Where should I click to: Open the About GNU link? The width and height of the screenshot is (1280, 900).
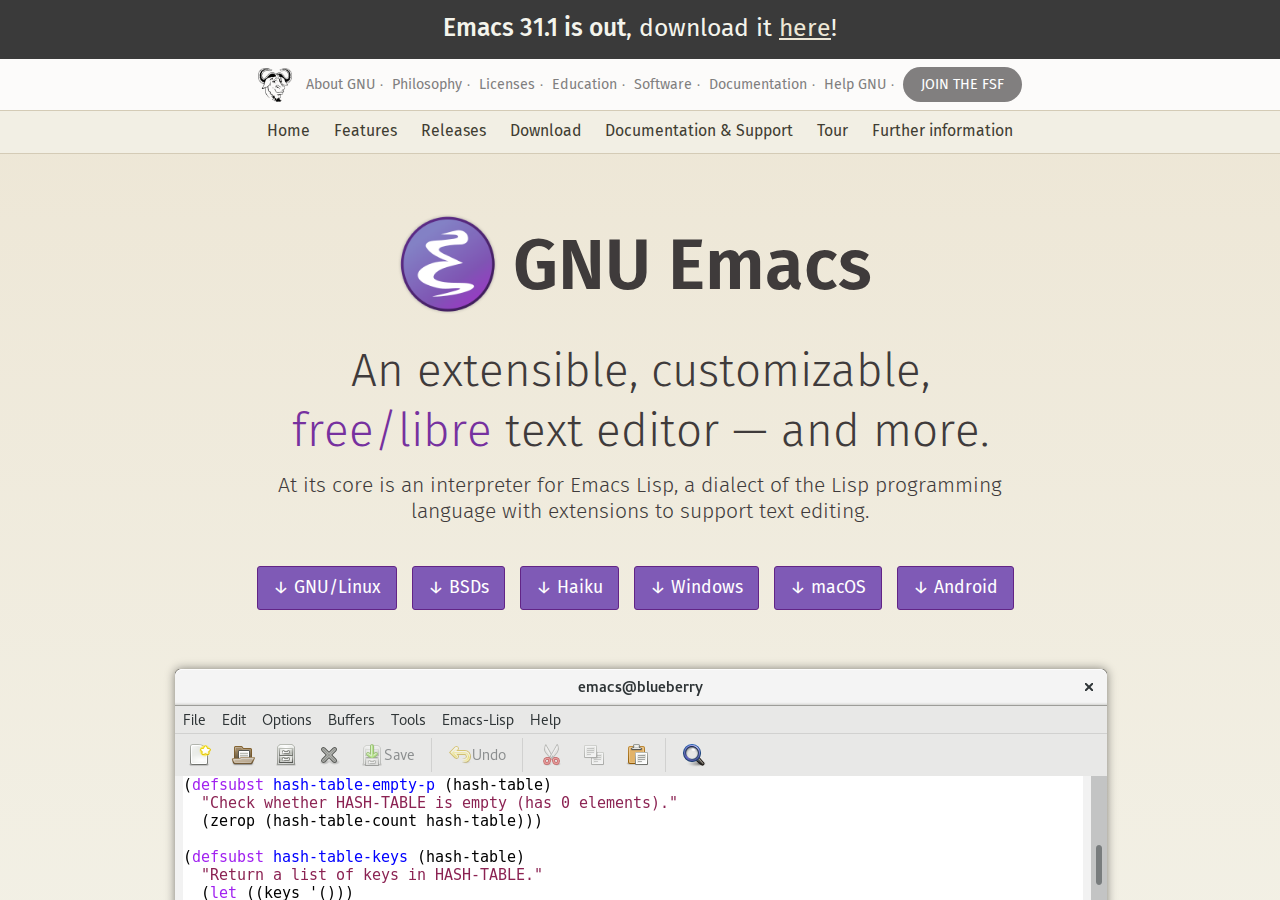(340, 84)
